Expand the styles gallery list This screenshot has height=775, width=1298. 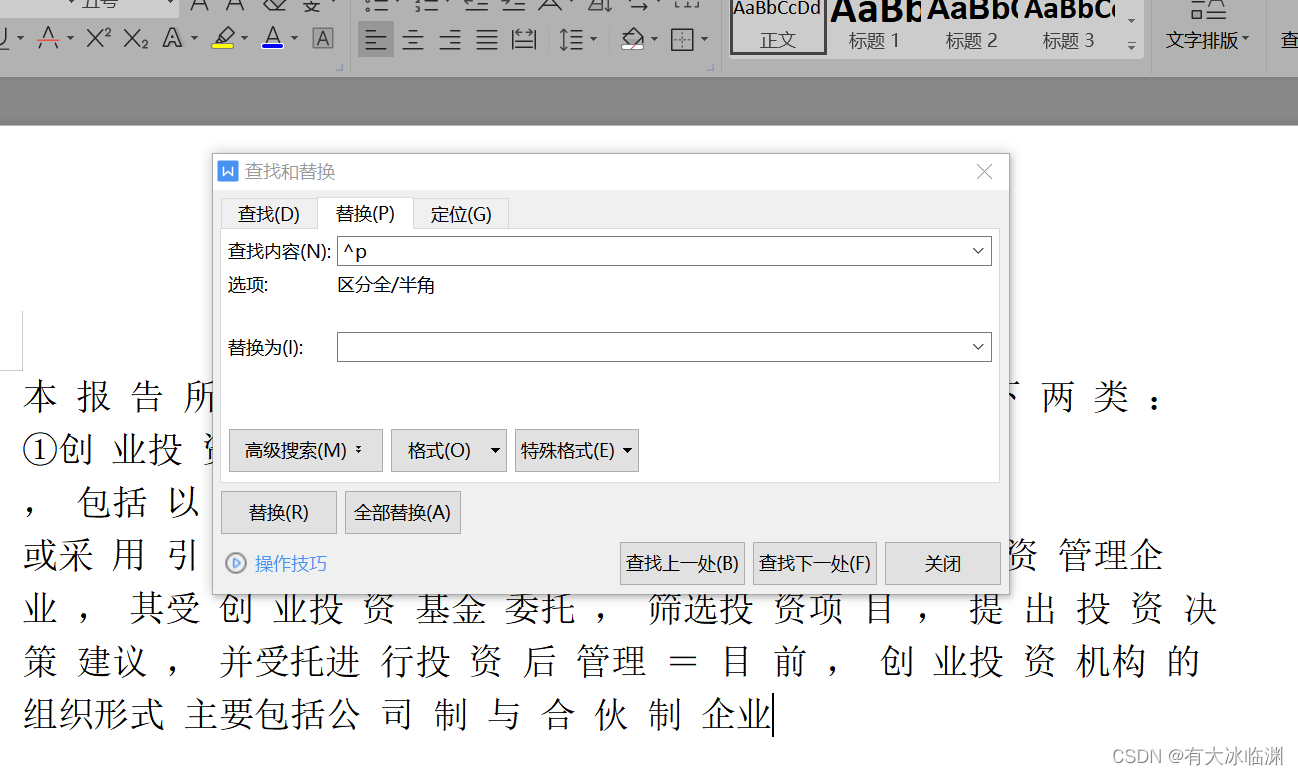point(1131,46)
